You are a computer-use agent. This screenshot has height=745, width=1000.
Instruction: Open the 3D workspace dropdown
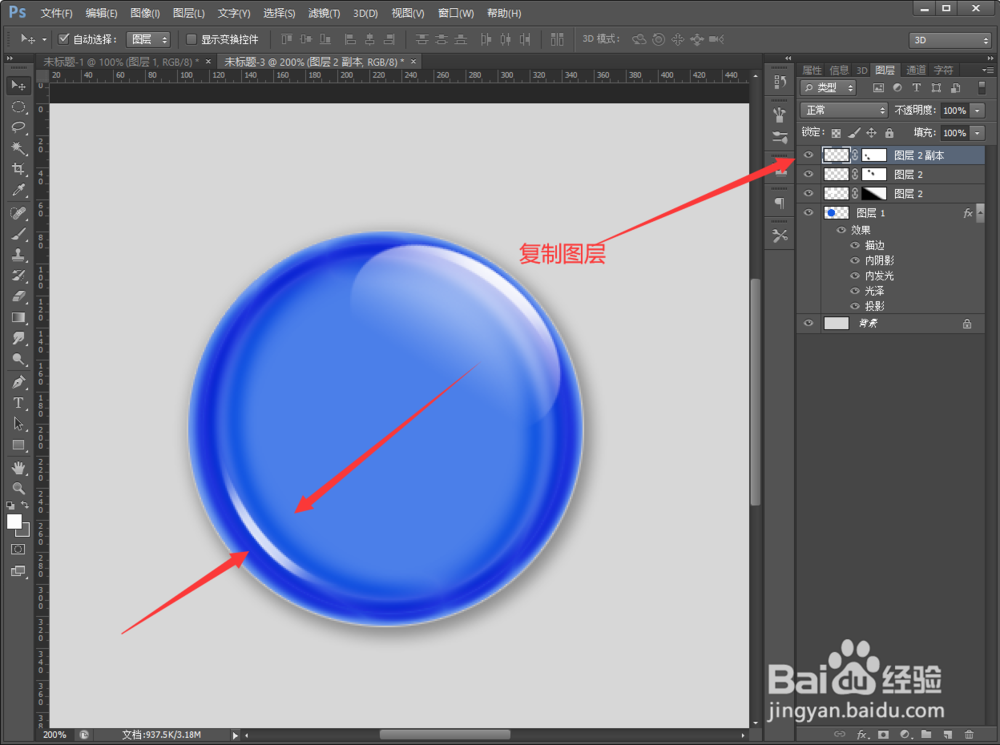click(x=950, y=40)
